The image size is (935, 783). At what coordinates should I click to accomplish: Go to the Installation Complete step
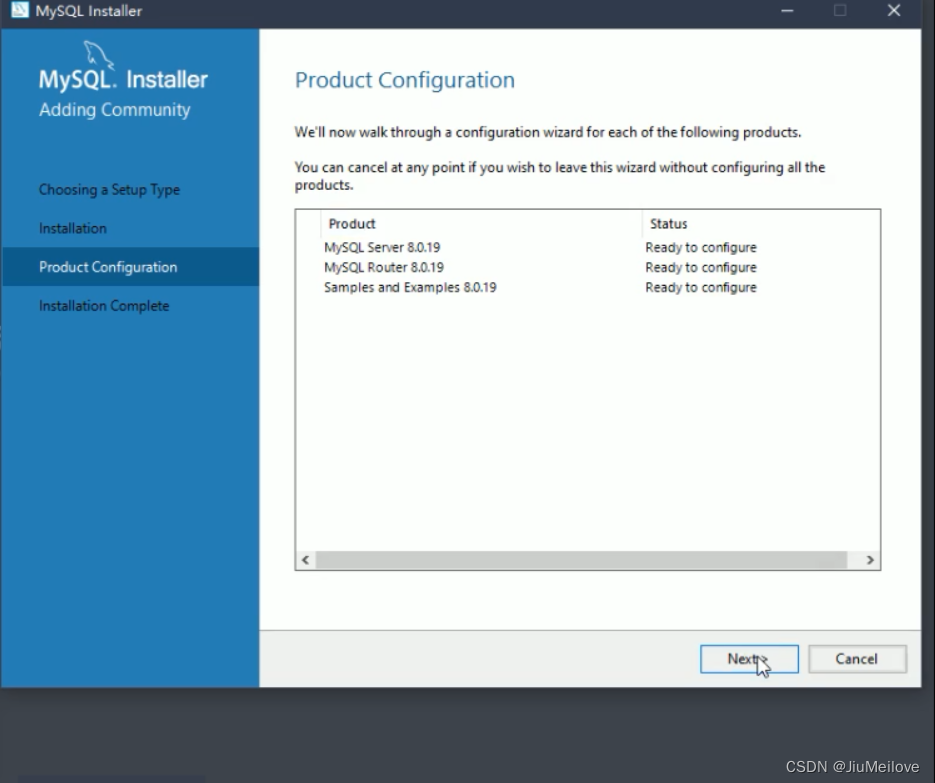pyautogui.click(x=104, y=306)
